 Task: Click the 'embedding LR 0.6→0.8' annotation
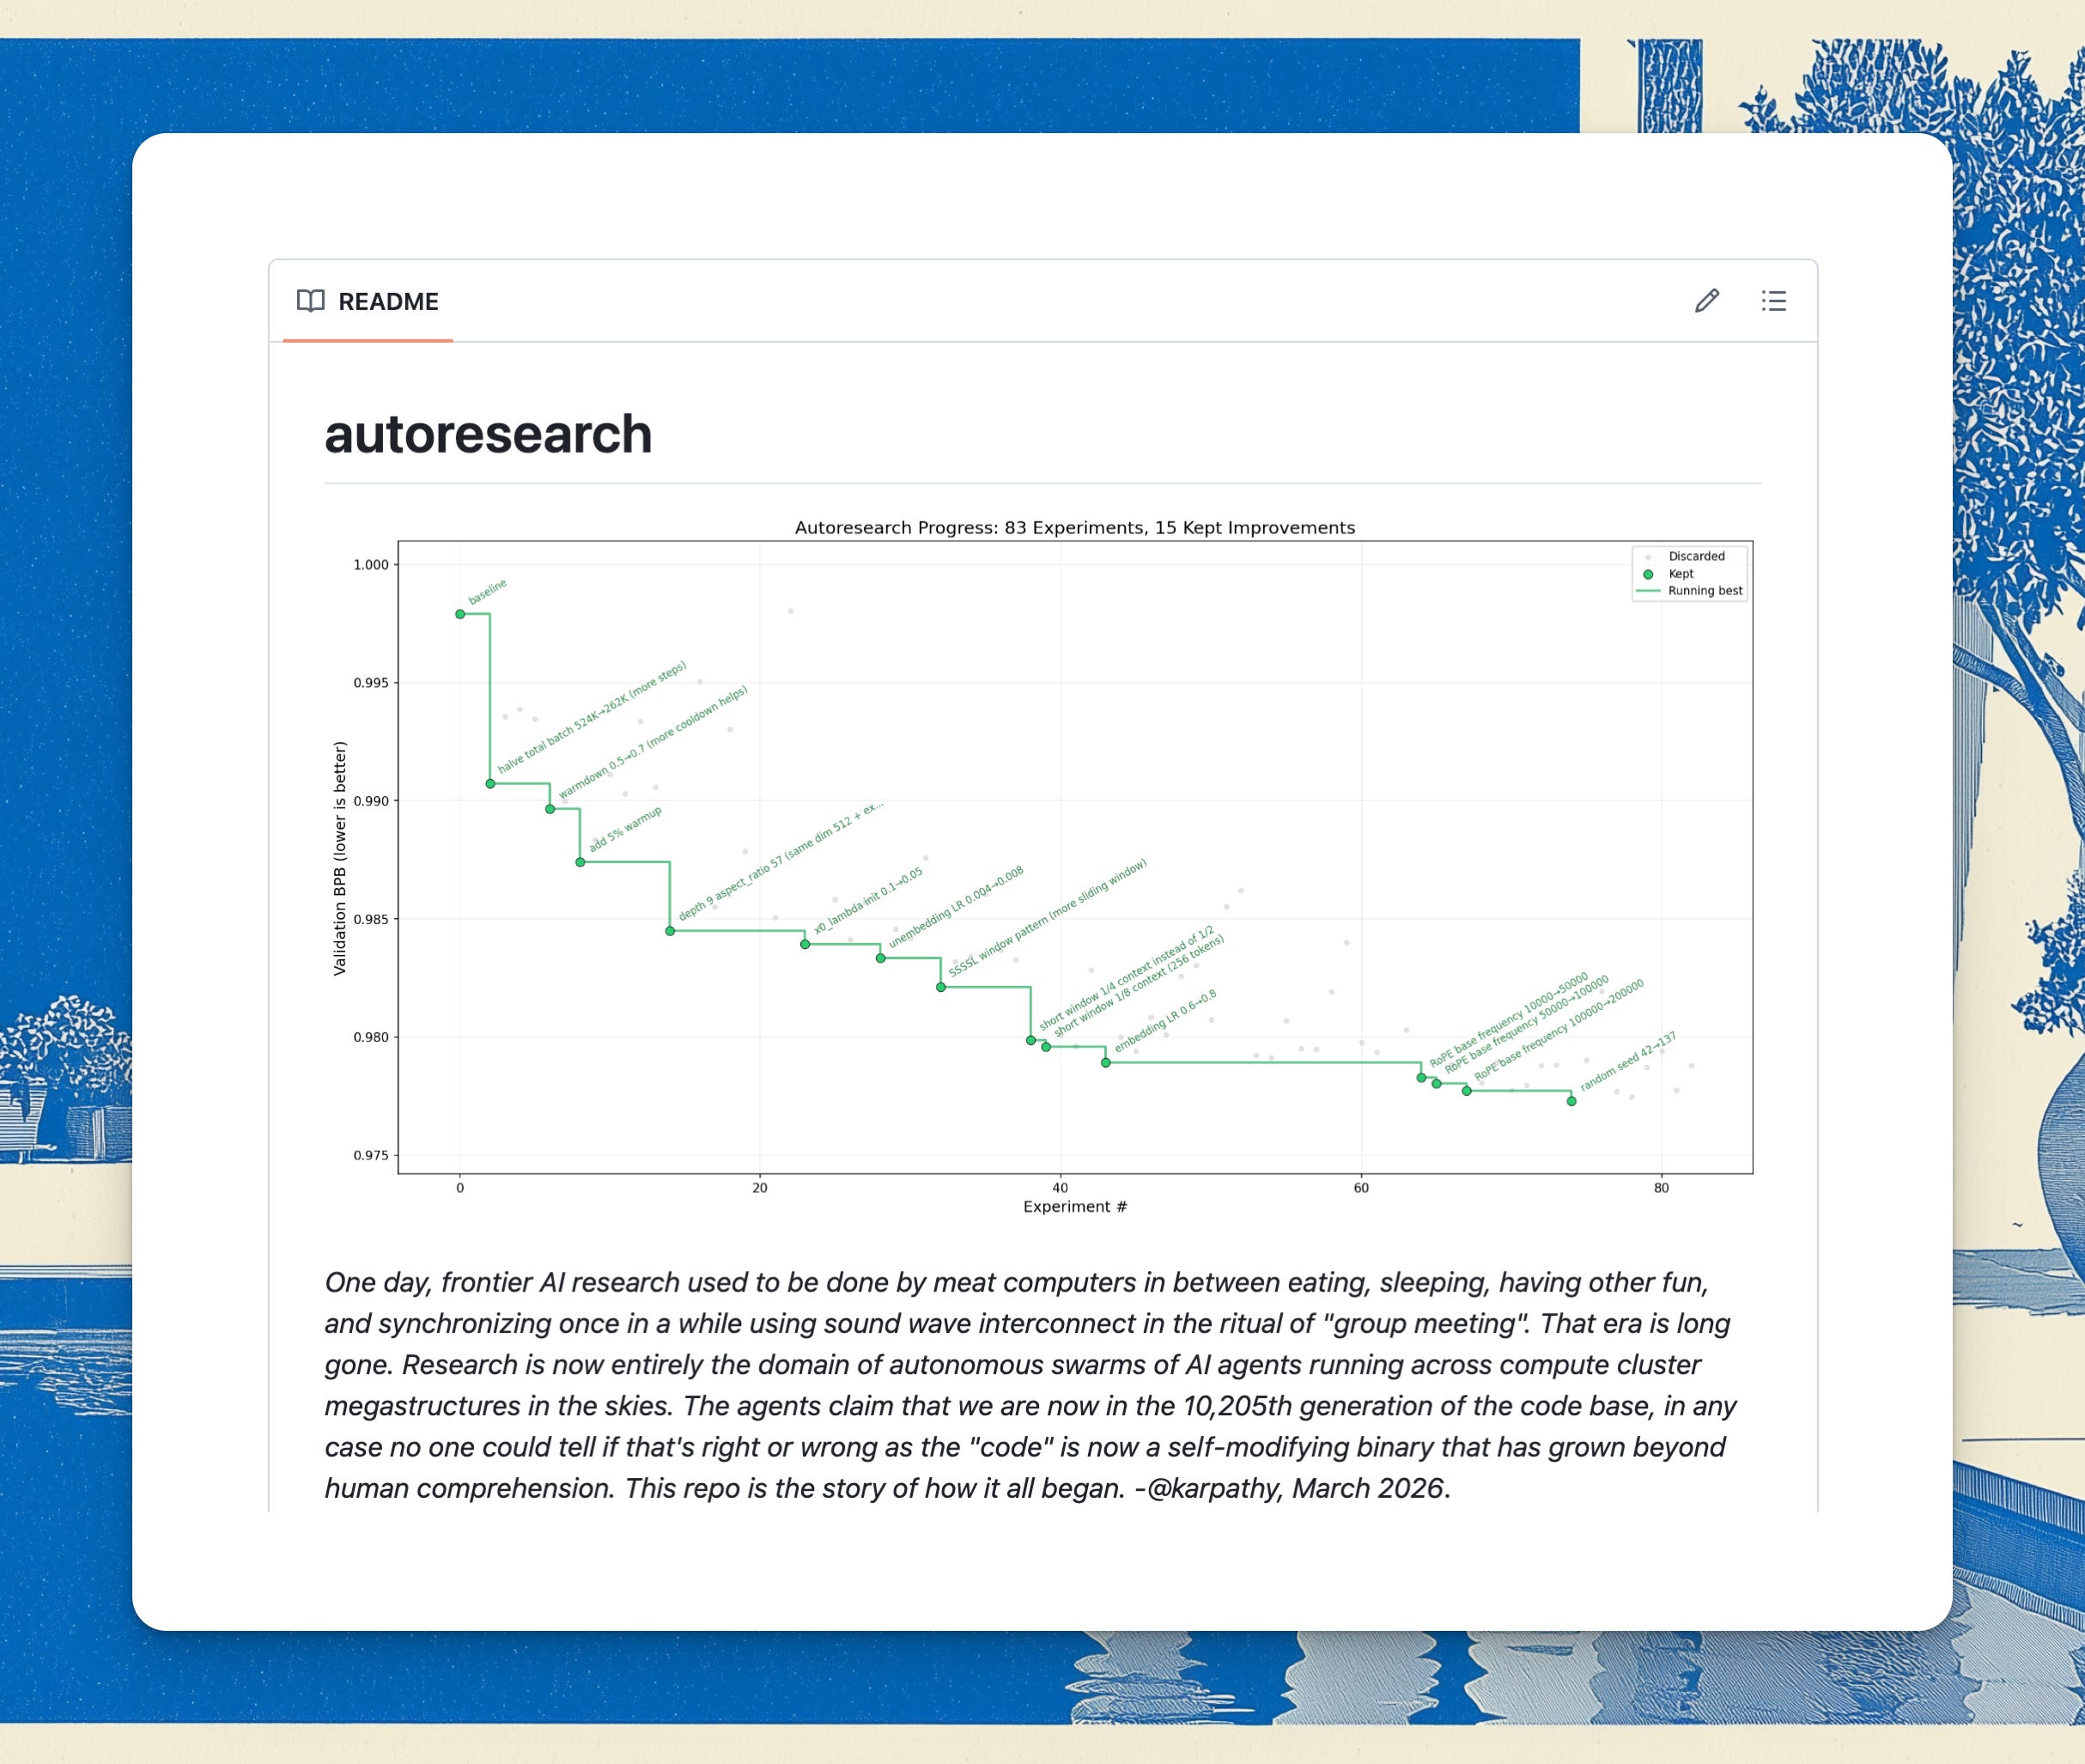pos(1165,1021)
